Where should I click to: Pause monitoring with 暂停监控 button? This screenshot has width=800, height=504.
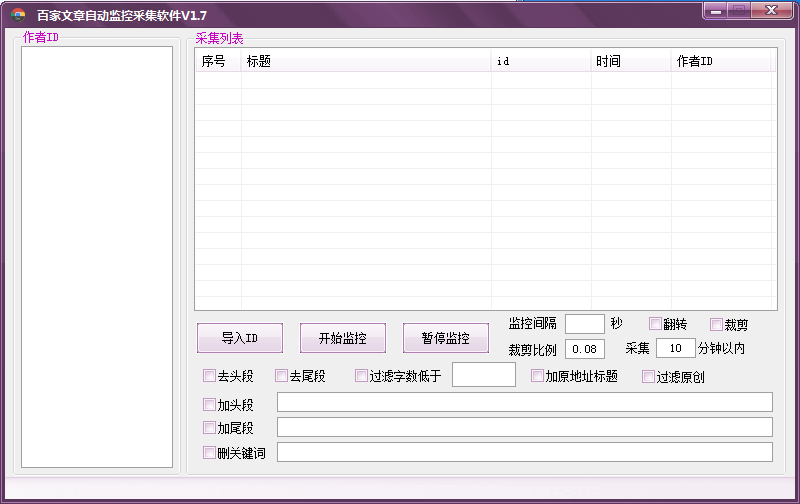[x=445, y=338]
